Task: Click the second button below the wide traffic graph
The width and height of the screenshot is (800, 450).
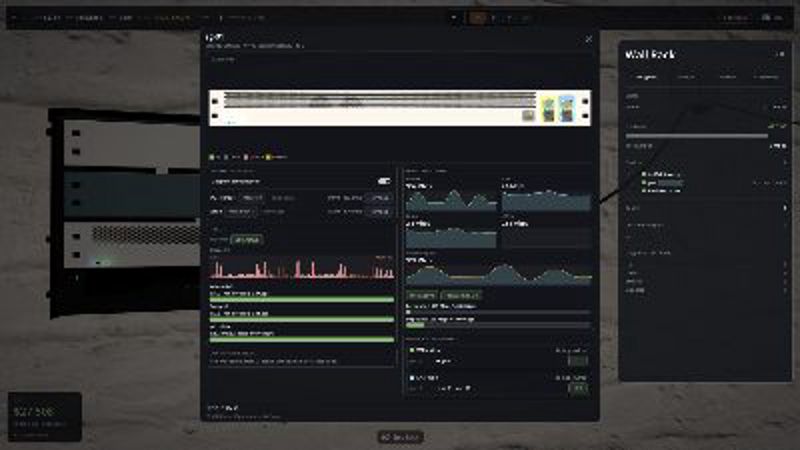Action: pos(461,295)
